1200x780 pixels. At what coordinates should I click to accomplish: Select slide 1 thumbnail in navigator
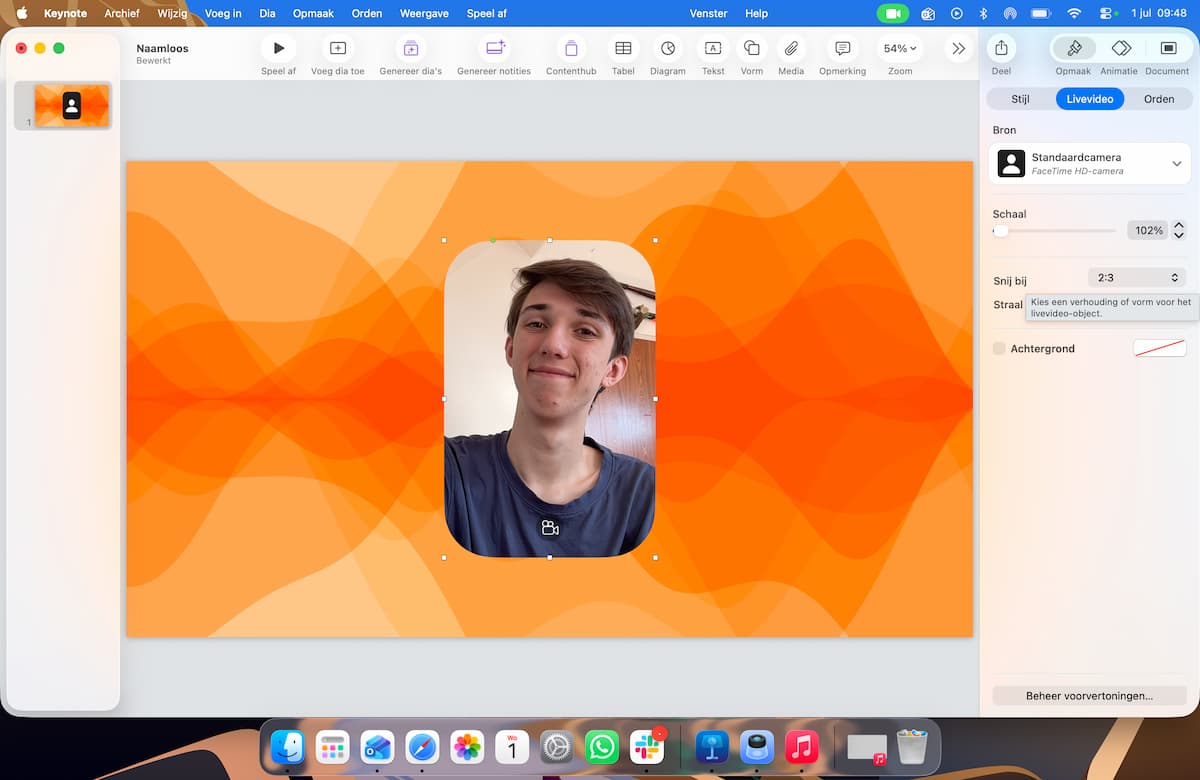71,105
